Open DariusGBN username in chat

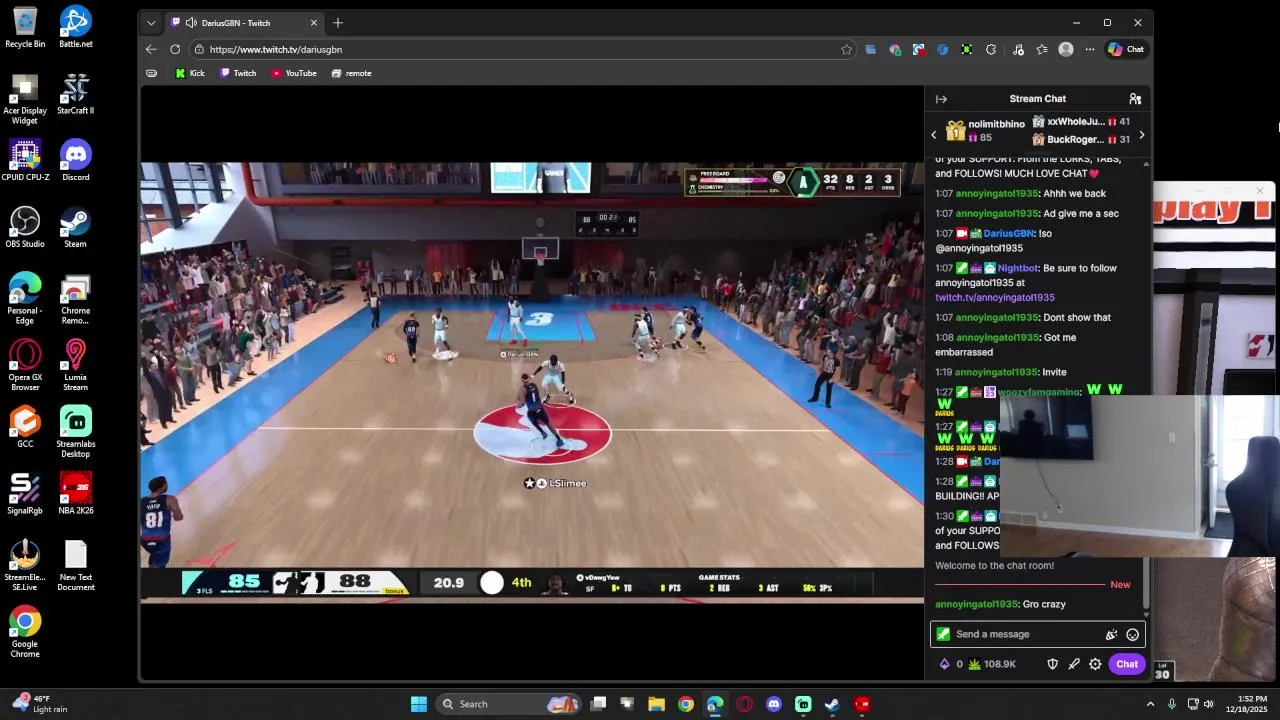click(1008, 233)
